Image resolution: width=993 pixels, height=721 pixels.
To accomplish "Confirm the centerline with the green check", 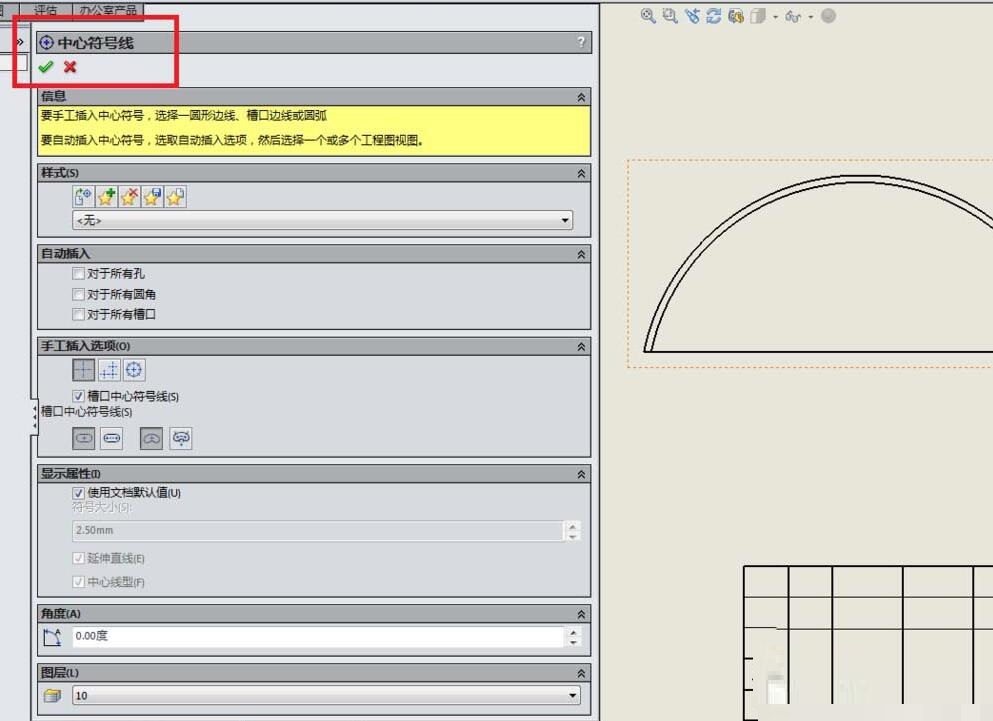I will pyautogui.click(x=46, y=67).
